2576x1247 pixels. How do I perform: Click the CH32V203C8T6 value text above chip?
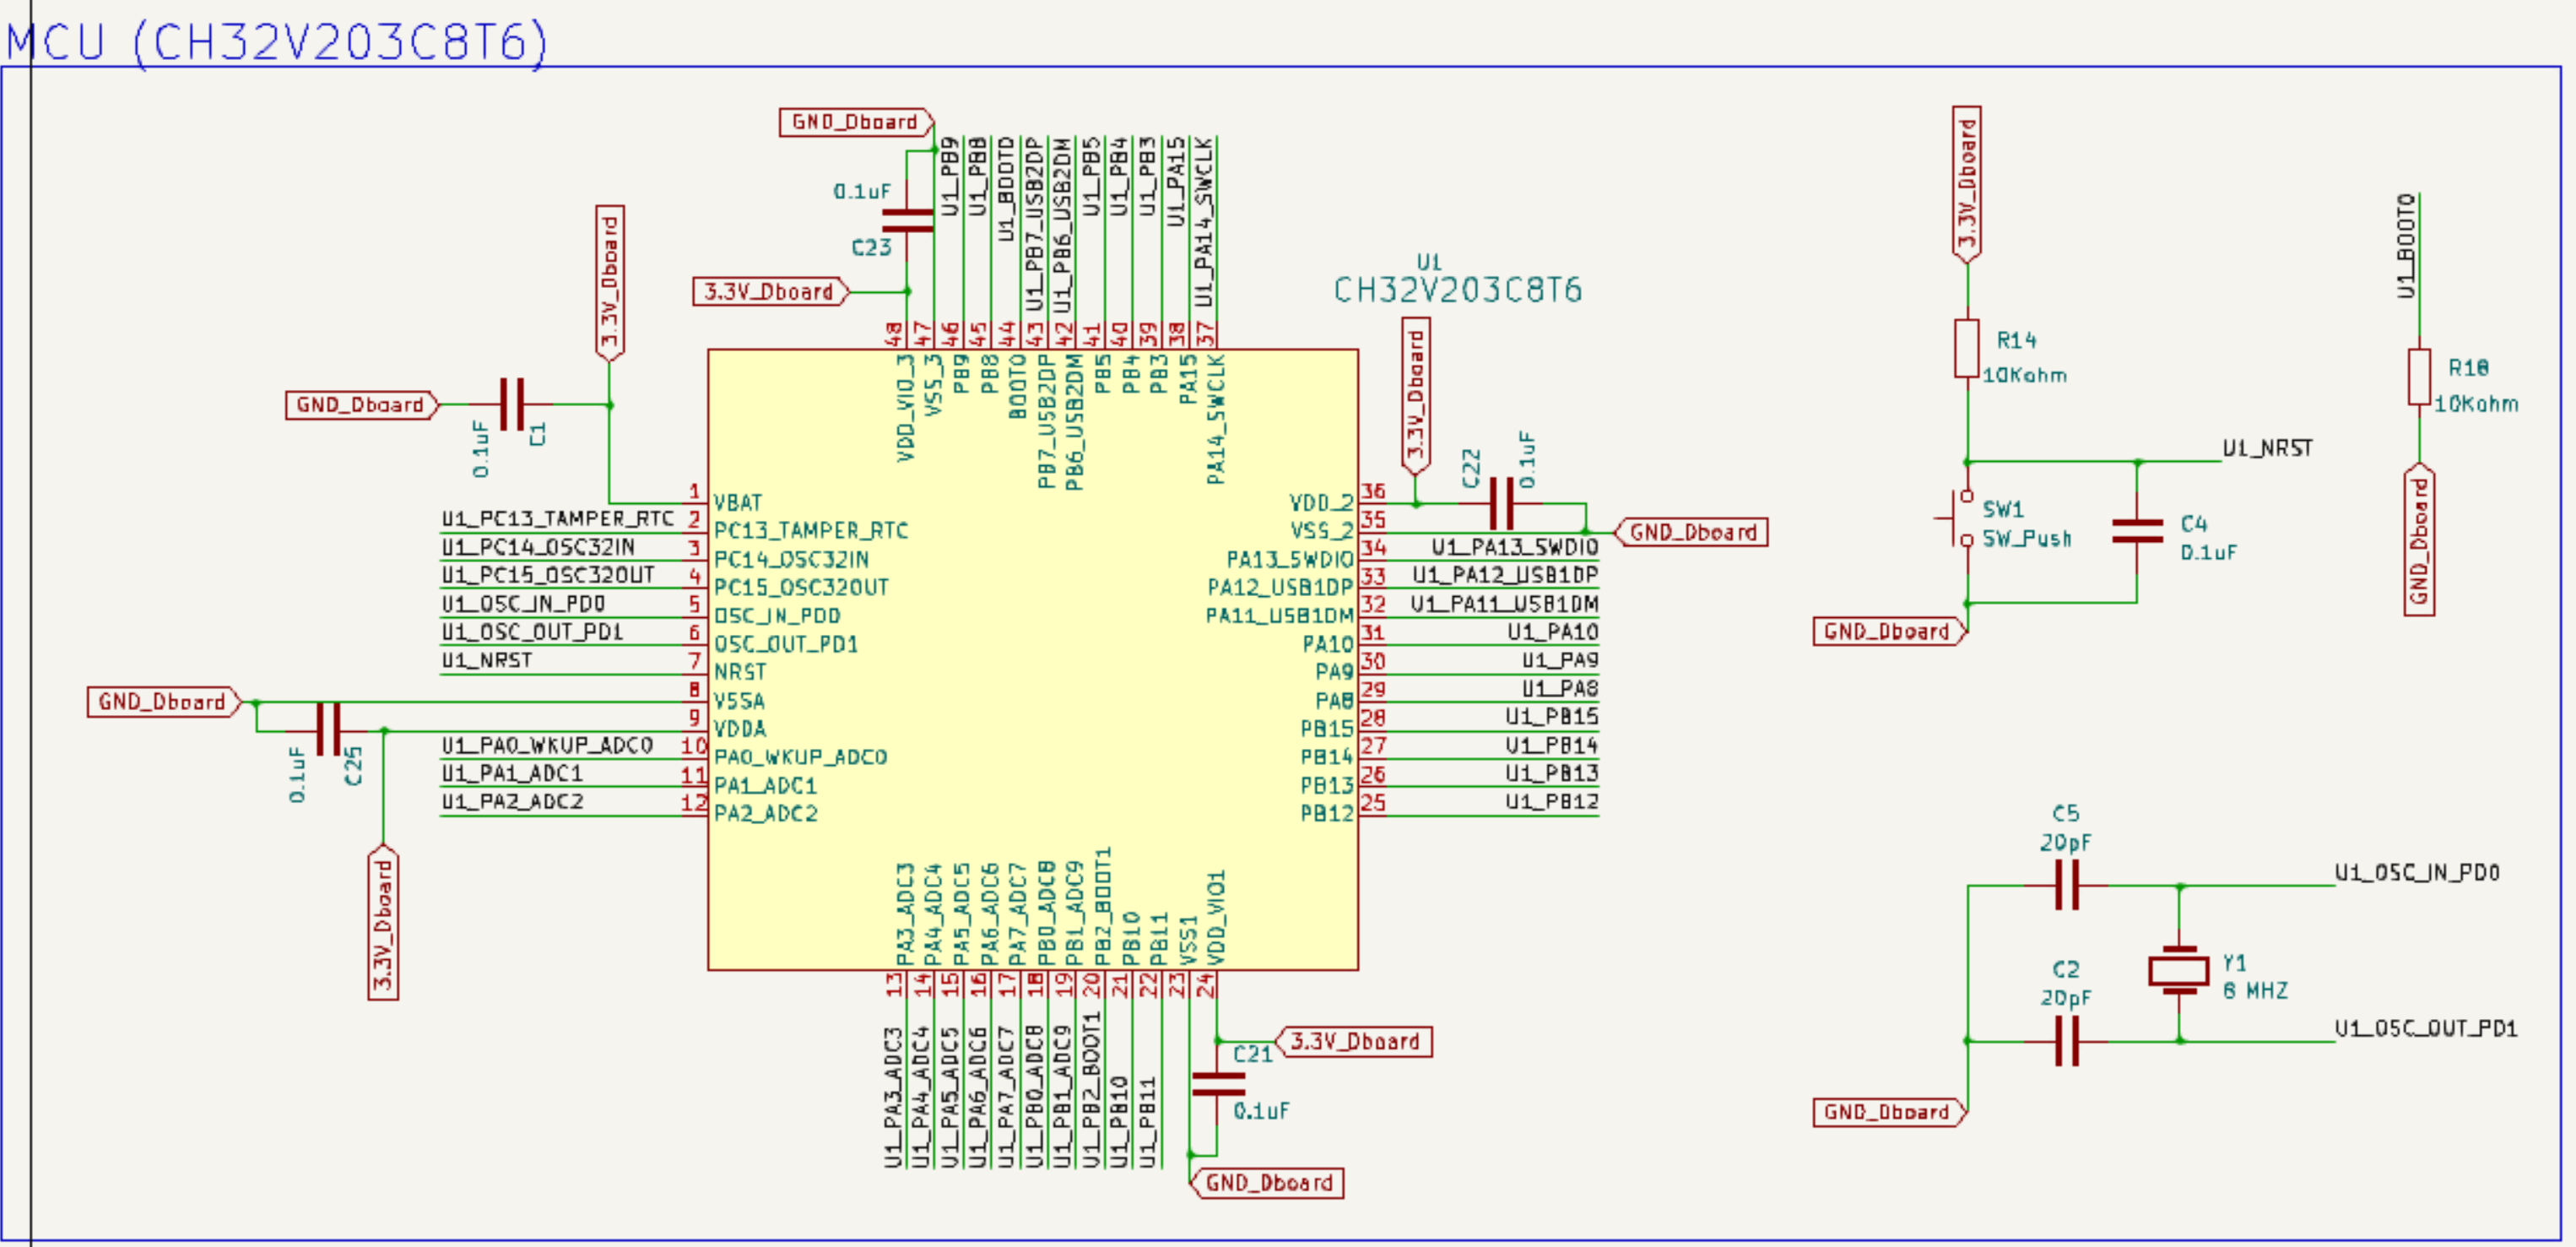click(1458, 290)
